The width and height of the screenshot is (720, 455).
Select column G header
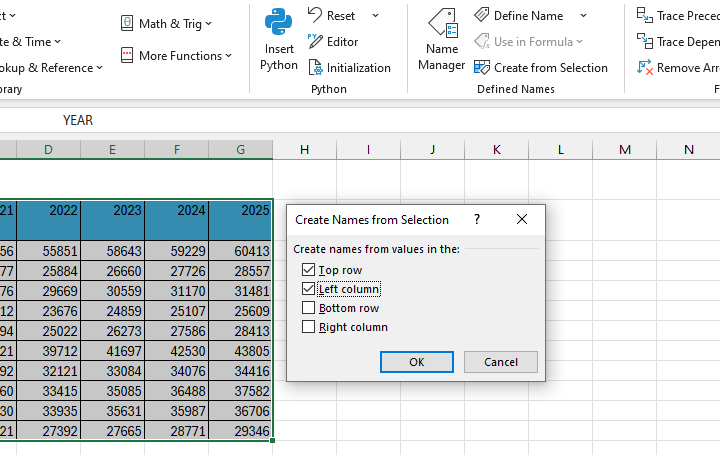(240, 150)
